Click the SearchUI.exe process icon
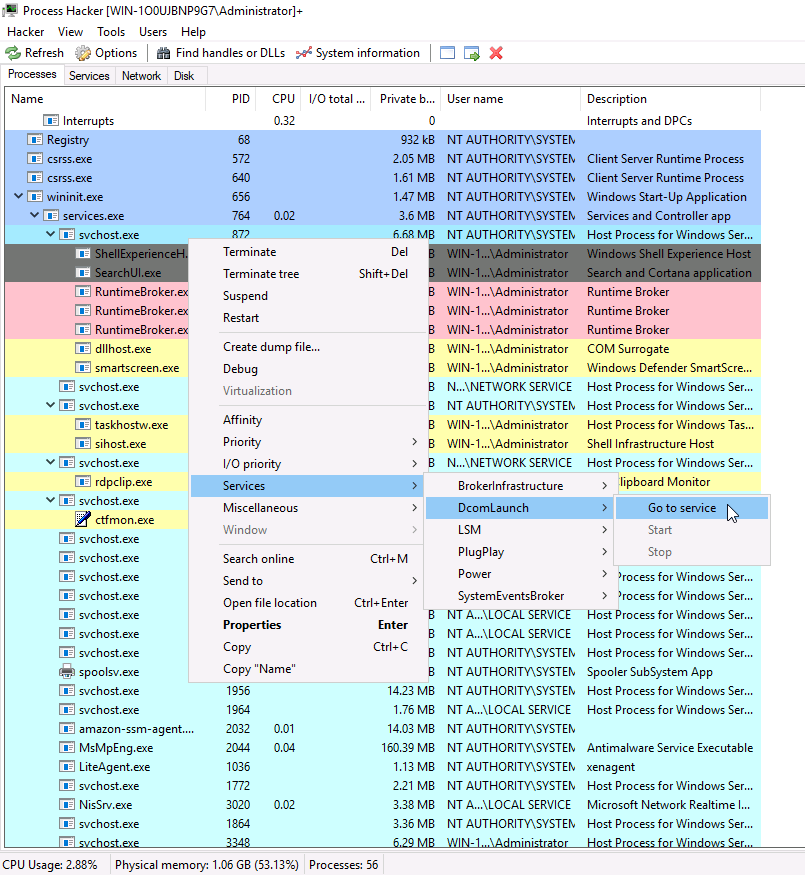This screenshot has width=805, height=875. (83, 273)
